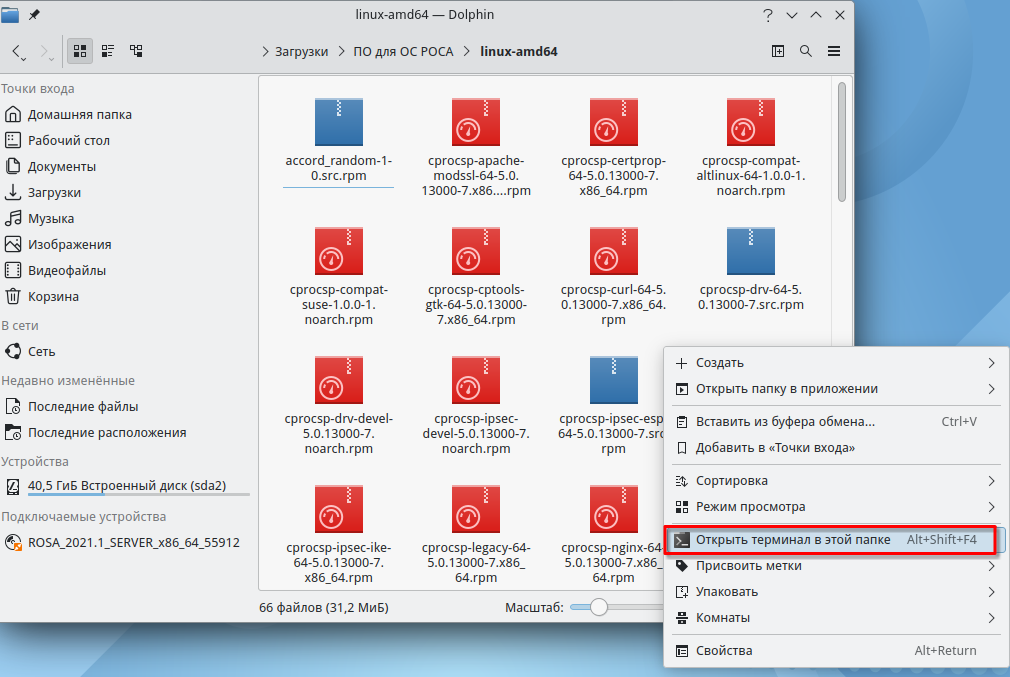Adjust the Масштаб zoom slider

click(599, 607)
